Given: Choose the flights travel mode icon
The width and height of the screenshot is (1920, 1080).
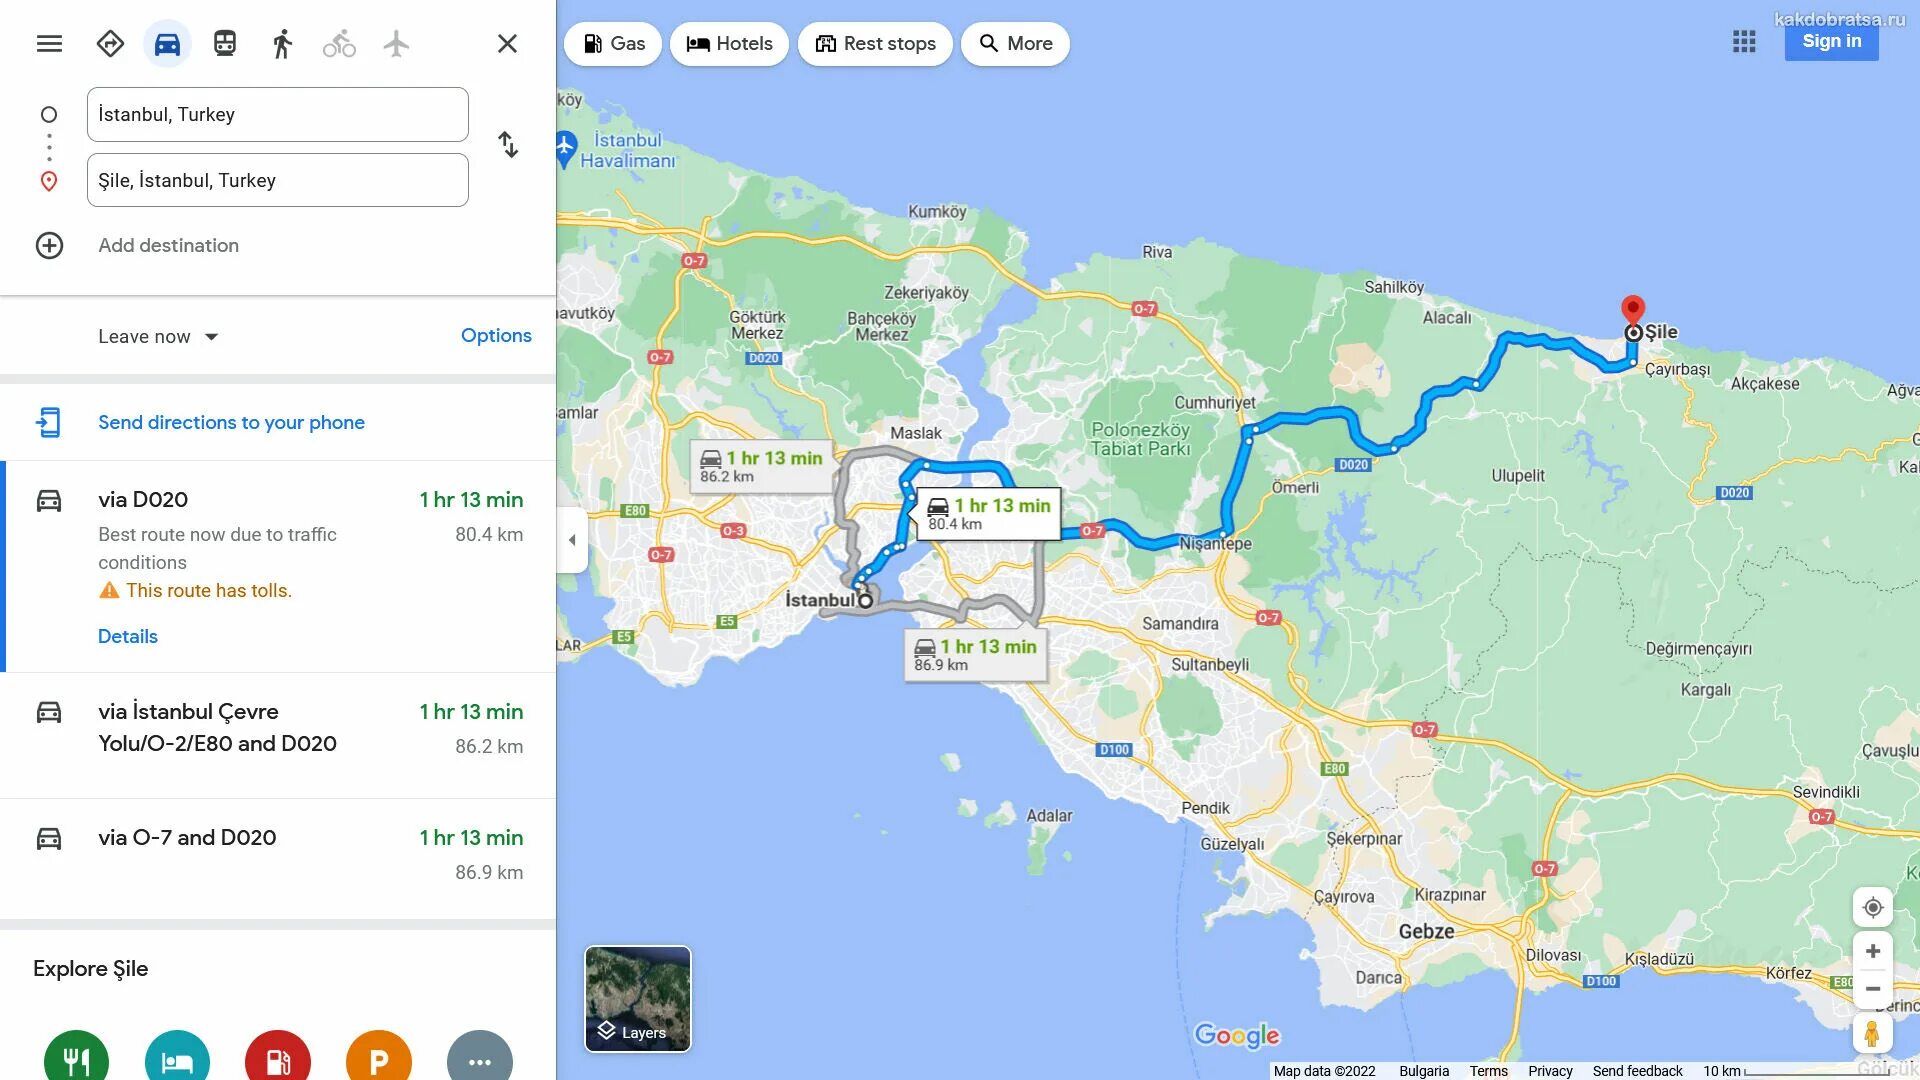Looking at the screenshot, I should [x=396, y=44].
